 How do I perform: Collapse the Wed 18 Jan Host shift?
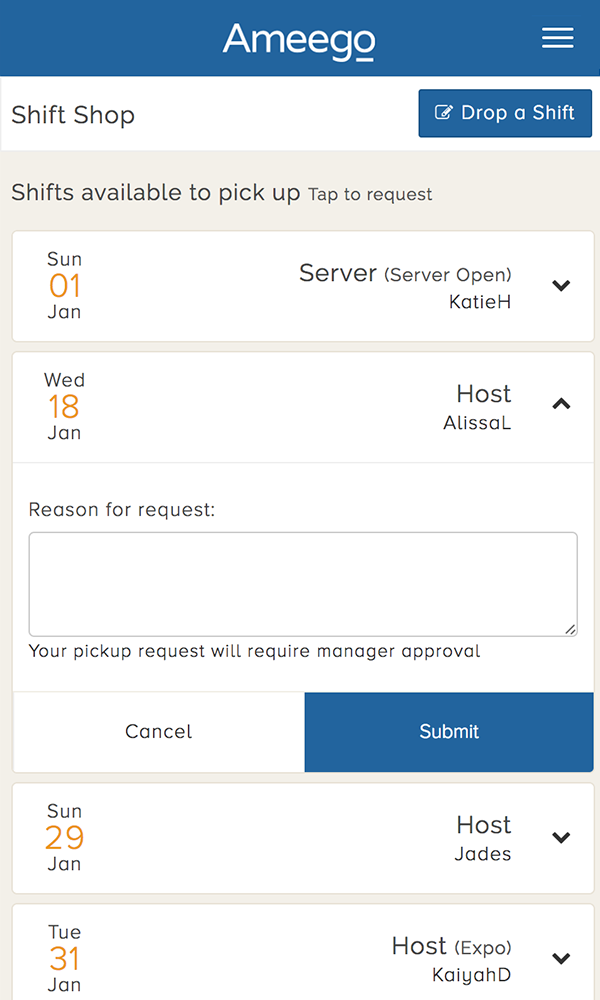[x=561, y=405]
